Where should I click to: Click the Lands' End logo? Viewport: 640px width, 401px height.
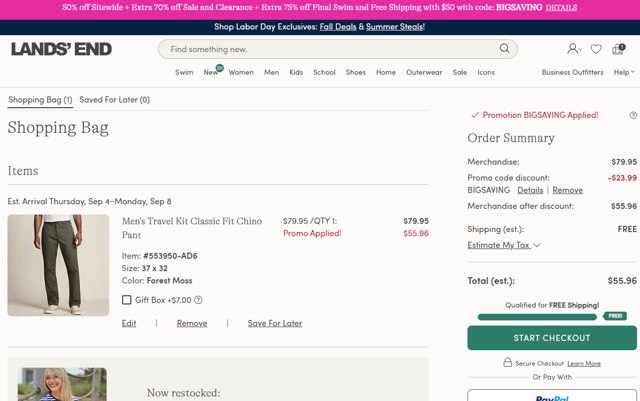tap(61, 49)
